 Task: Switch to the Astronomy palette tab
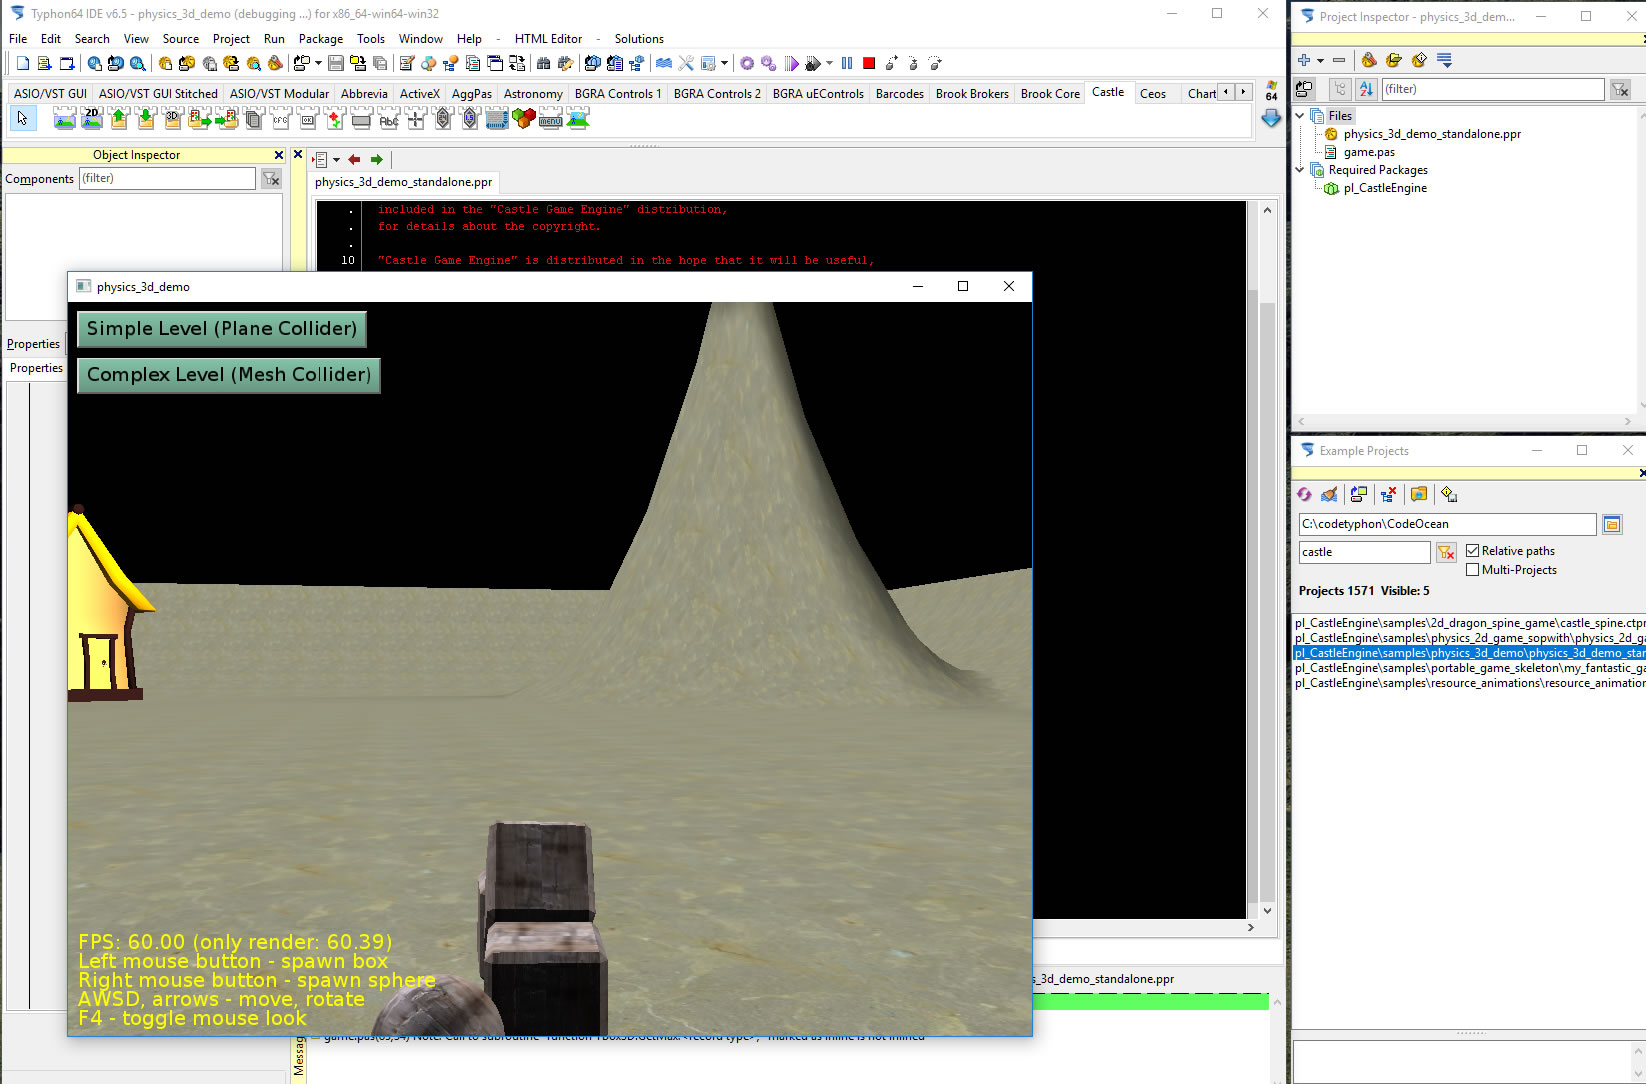(x=533, y=94)
